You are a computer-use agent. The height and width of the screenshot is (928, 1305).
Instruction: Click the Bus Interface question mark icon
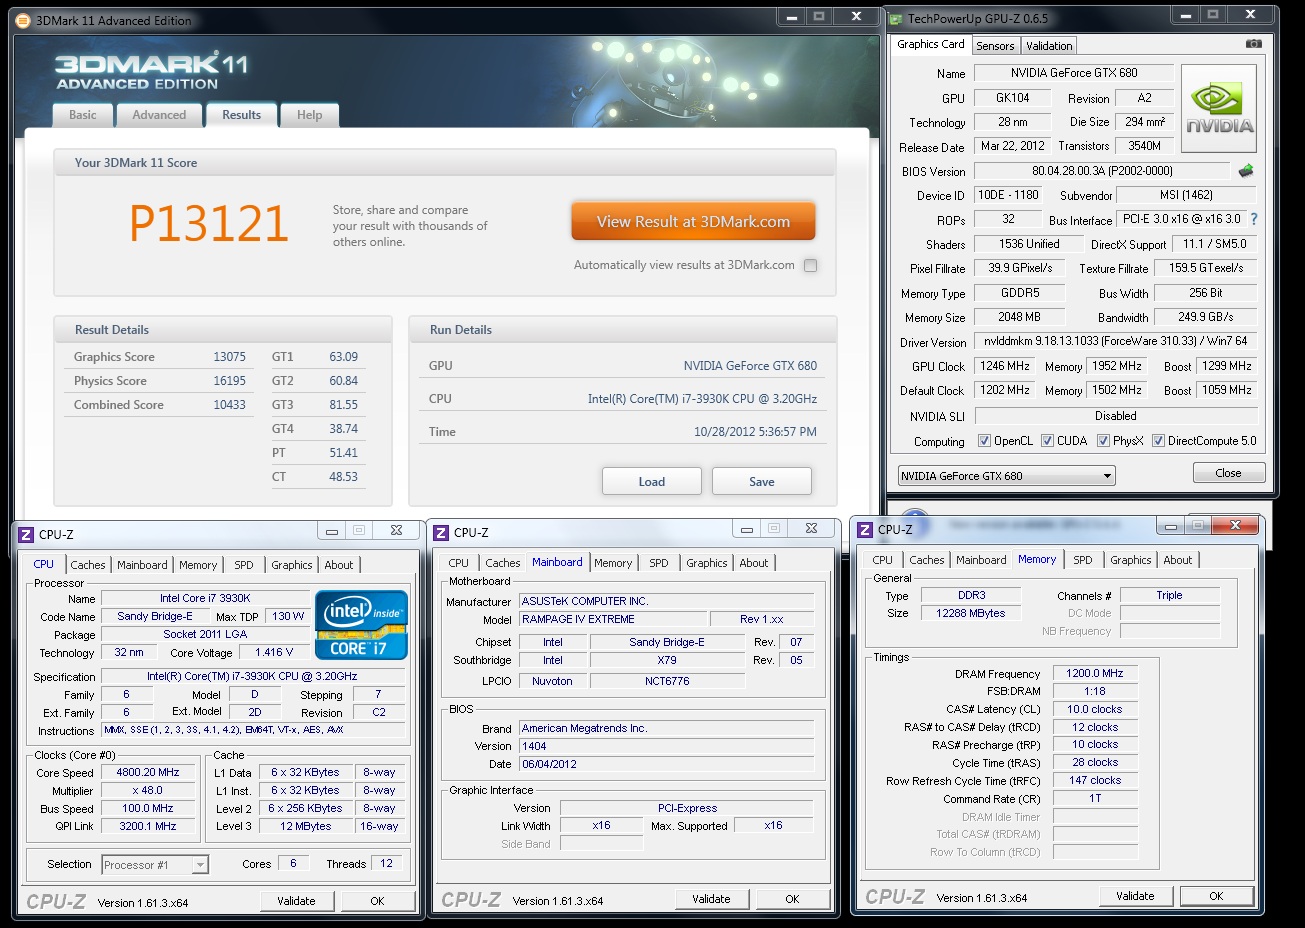point(1254,219)
